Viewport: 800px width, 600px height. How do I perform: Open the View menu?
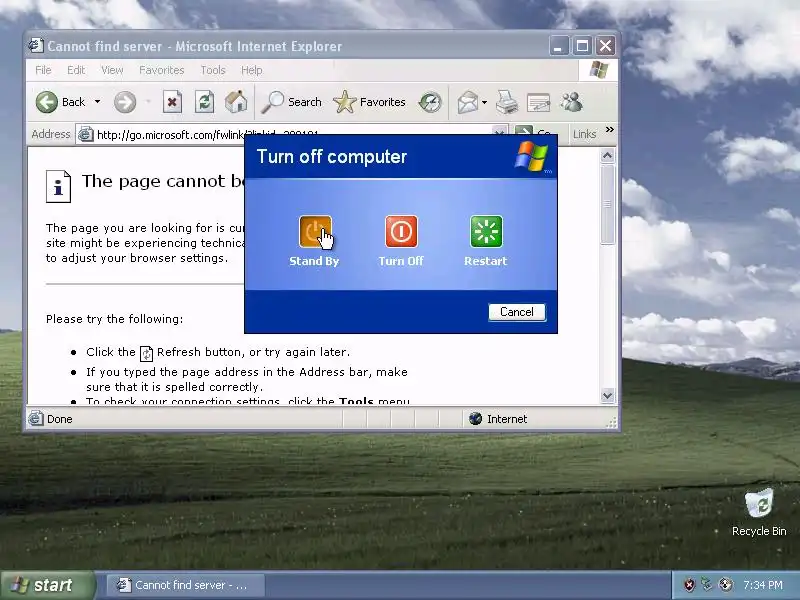(112, 70)
